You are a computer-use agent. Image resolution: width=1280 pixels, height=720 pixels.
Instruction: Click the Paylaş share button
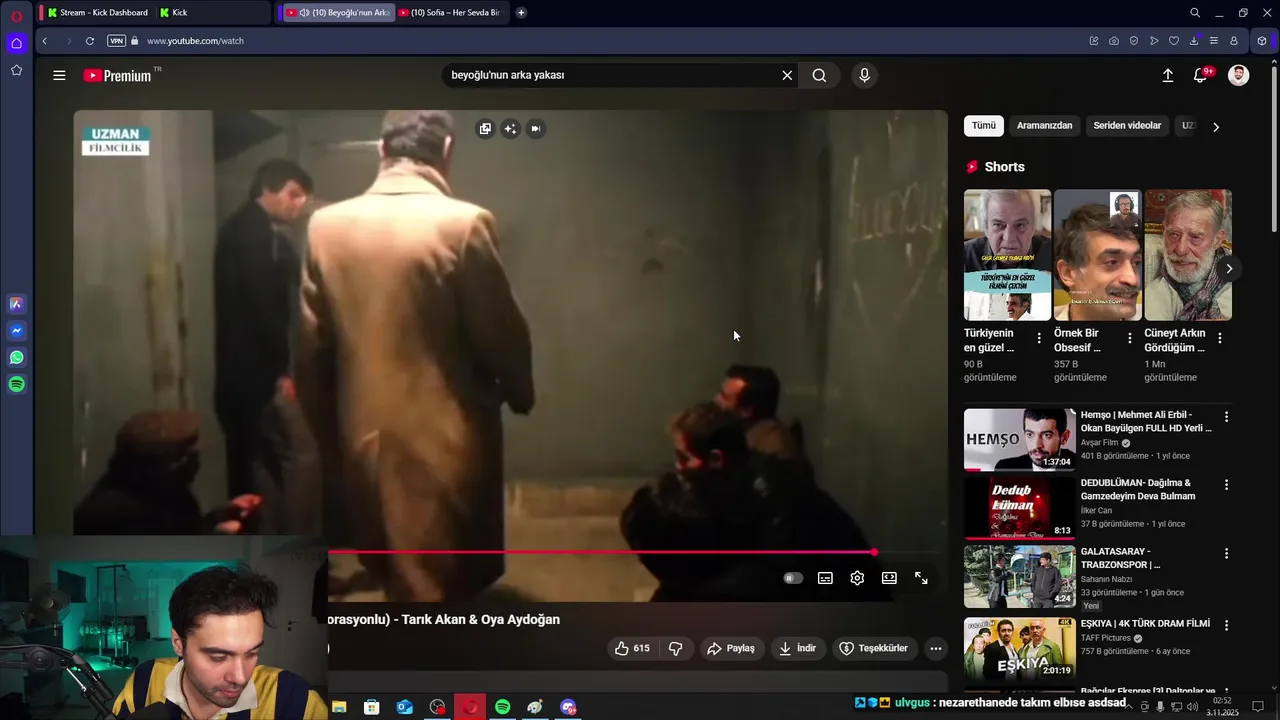(x=731, y=648)
